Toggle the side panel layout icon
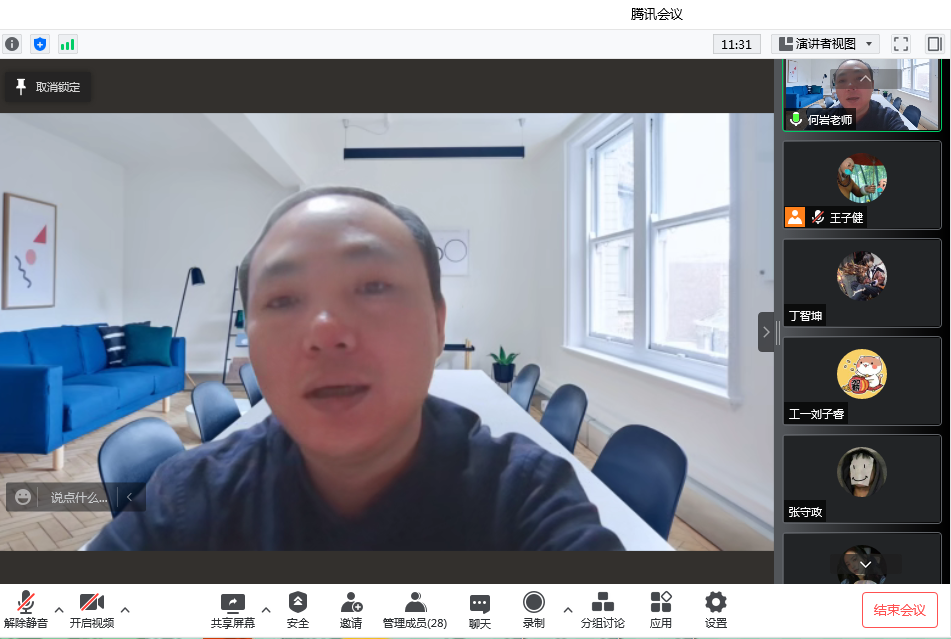The height and width of the screenshot is (639, 951). tap(935, 44)
